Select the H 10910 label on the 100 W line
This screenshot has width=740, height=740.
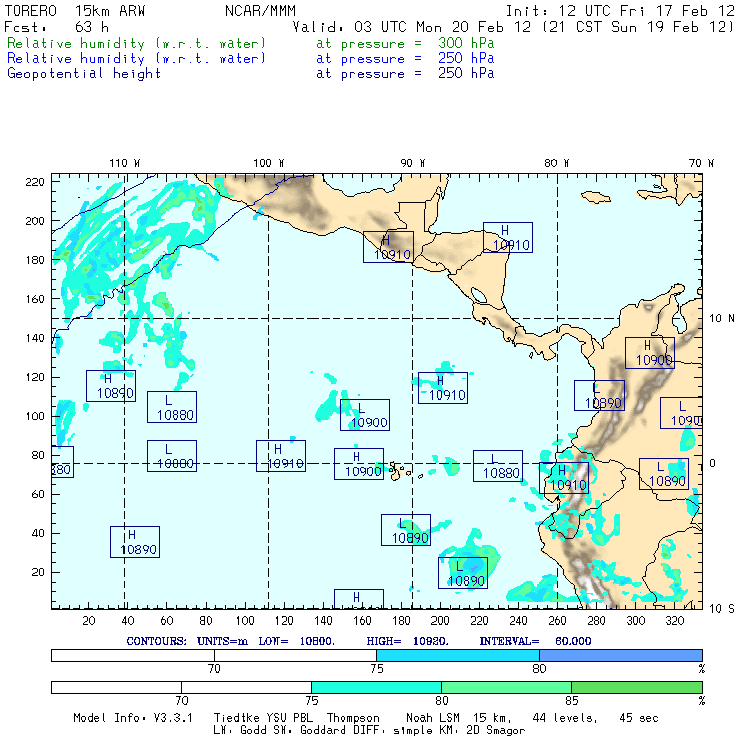click(x=281, y=456)
